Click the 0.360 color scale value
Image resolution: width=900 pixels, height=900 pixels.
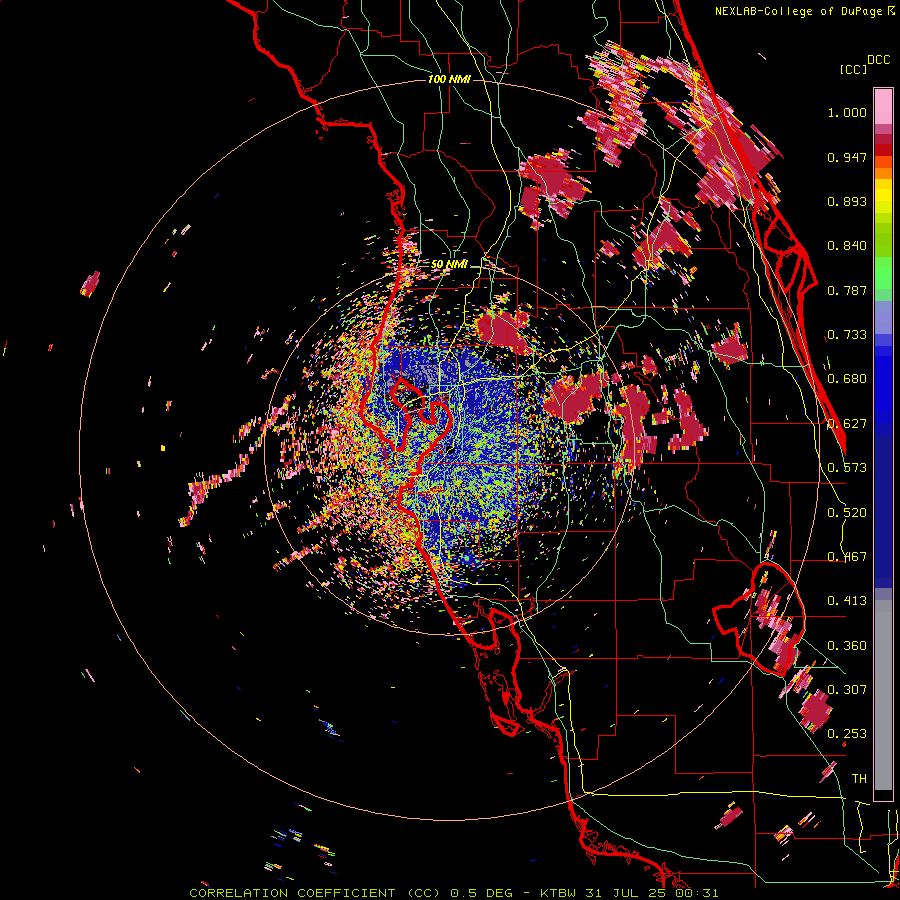pyautogui.click(x=847, y=646)
